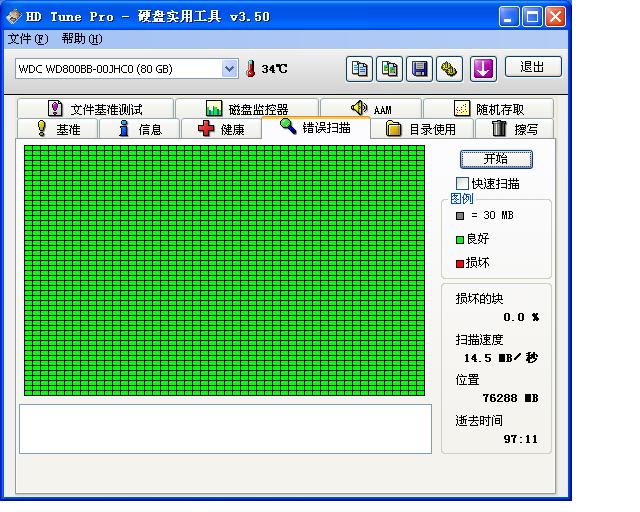Click the HD Tune app icon in the title bar

pos(14,16)
